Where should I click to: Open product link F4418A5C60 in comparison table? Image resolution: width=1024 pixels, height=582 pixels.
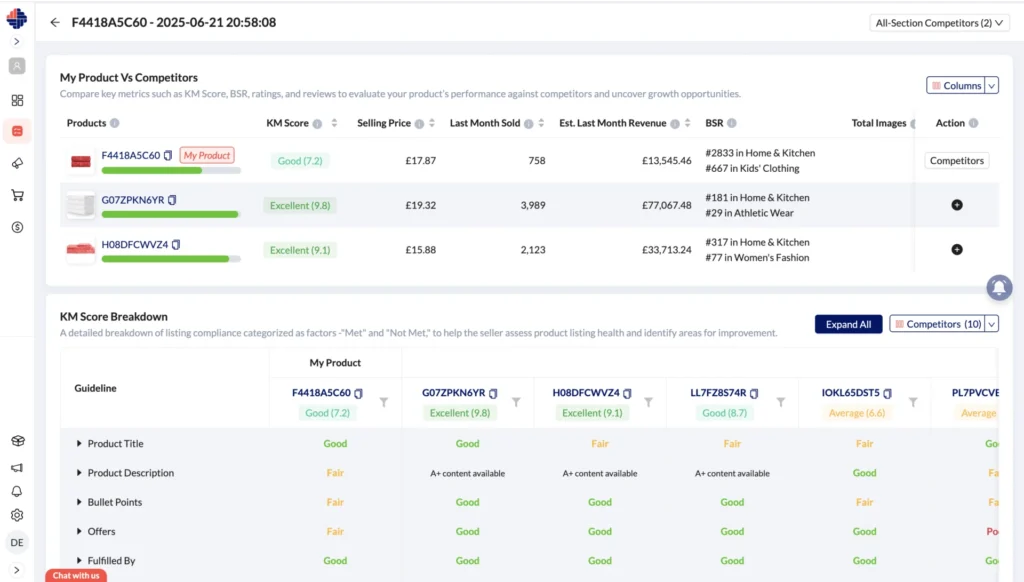click(131, 155)
